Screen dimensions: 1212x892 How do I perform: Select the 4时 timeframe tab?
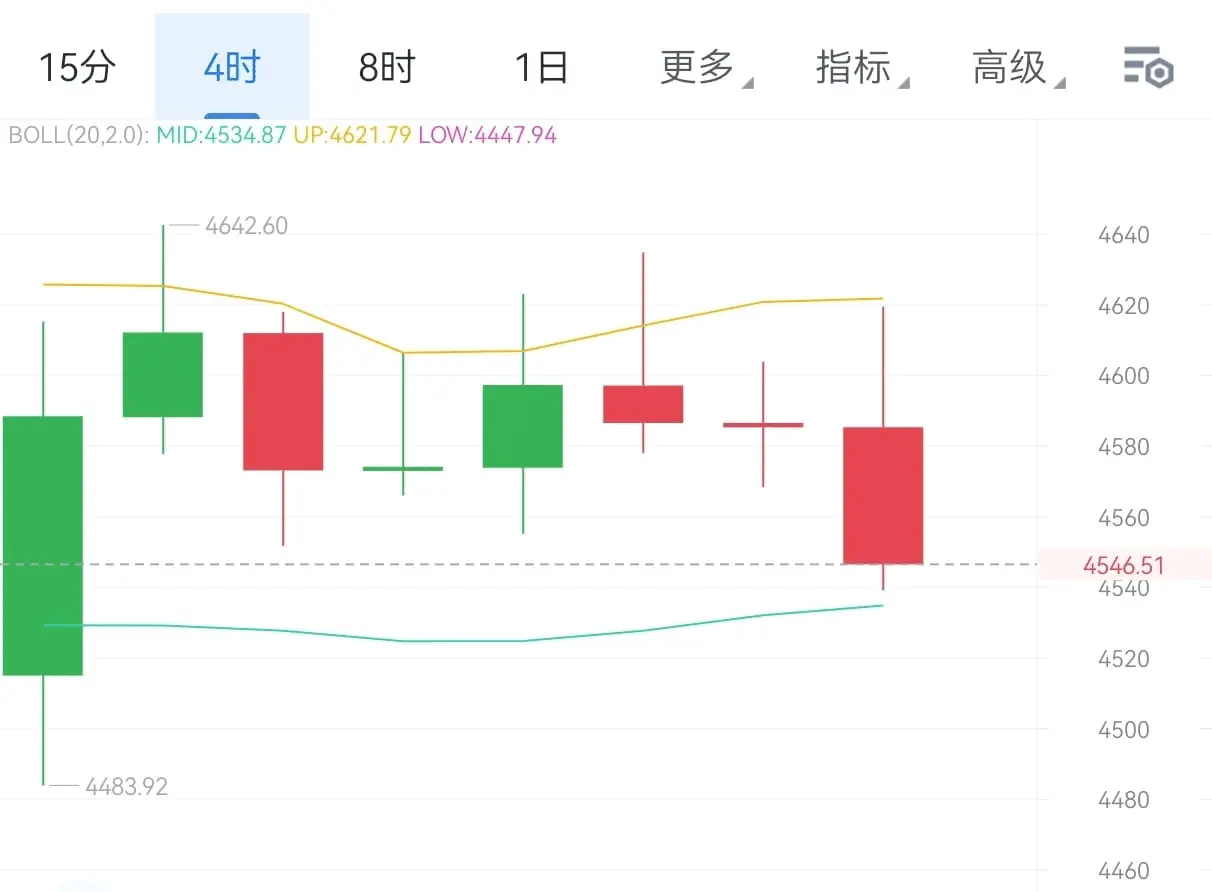point(232,68)
